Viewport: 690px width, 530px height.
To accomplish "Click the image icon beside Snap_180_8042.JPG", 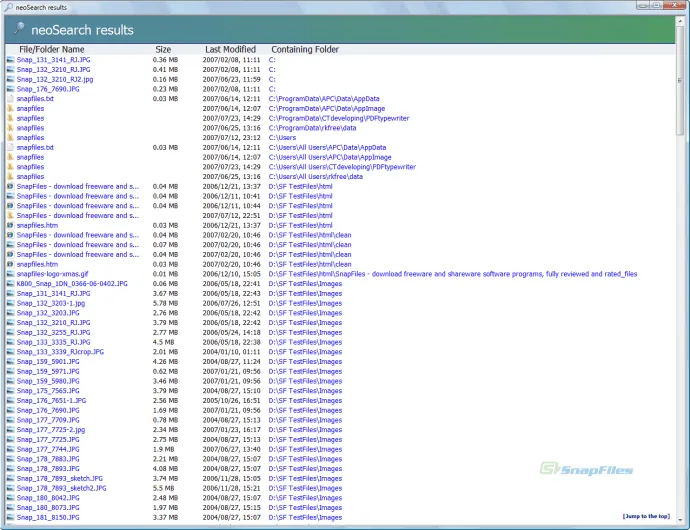I will pos(10,498).
